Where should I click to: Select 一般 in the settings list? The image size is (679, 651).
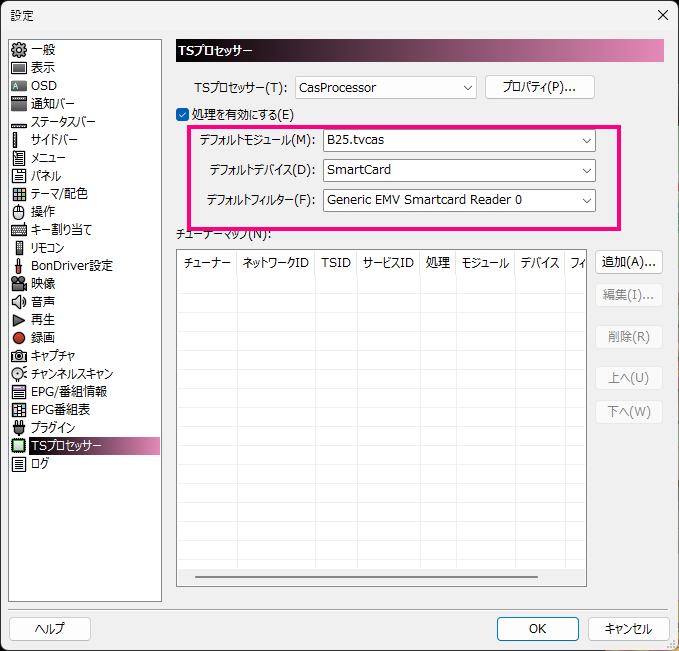pyautogui.click(x=43, y=50)
